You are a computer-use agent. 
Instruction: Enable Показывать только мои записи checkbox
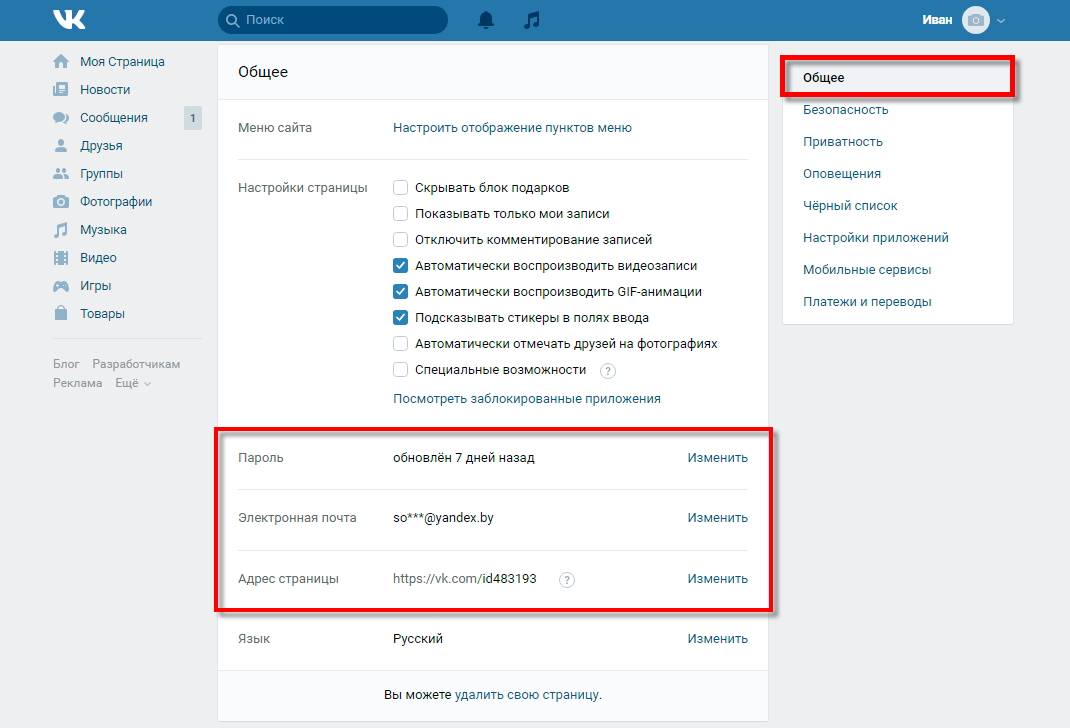coord(401,214)
